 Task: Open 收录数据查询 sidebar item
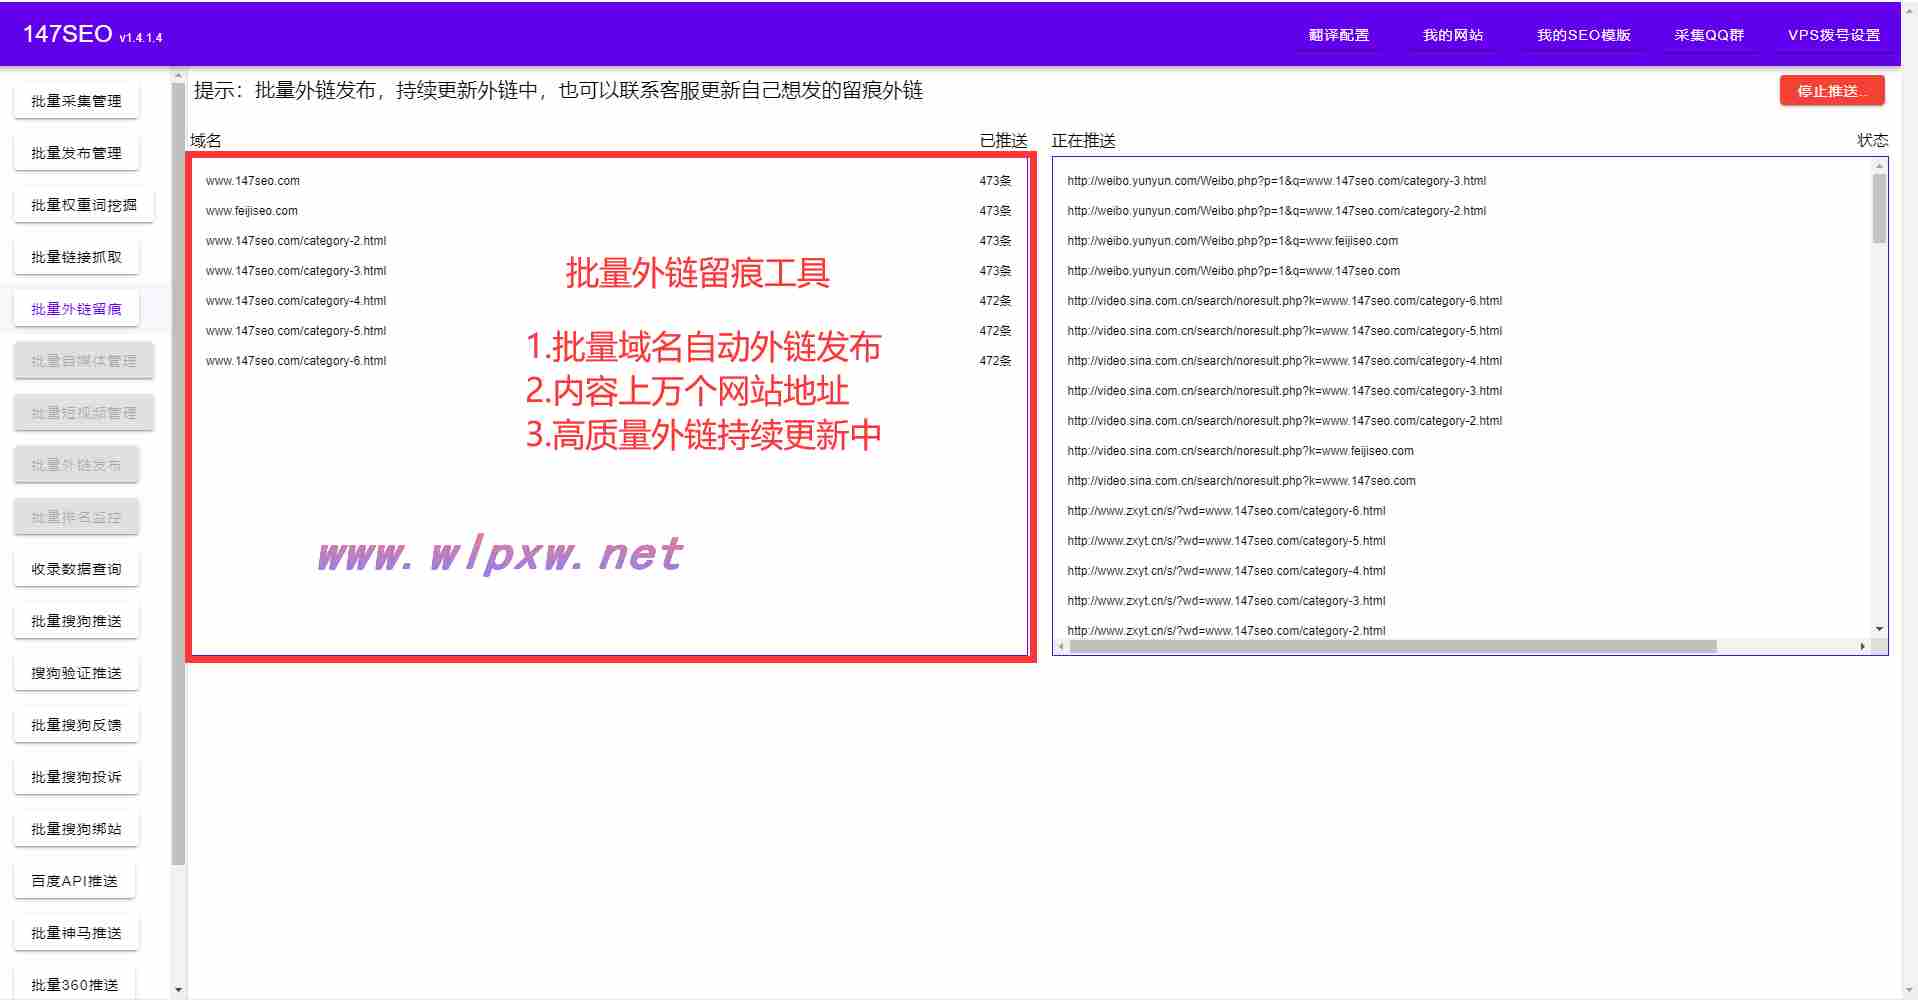tap(76, 569)
